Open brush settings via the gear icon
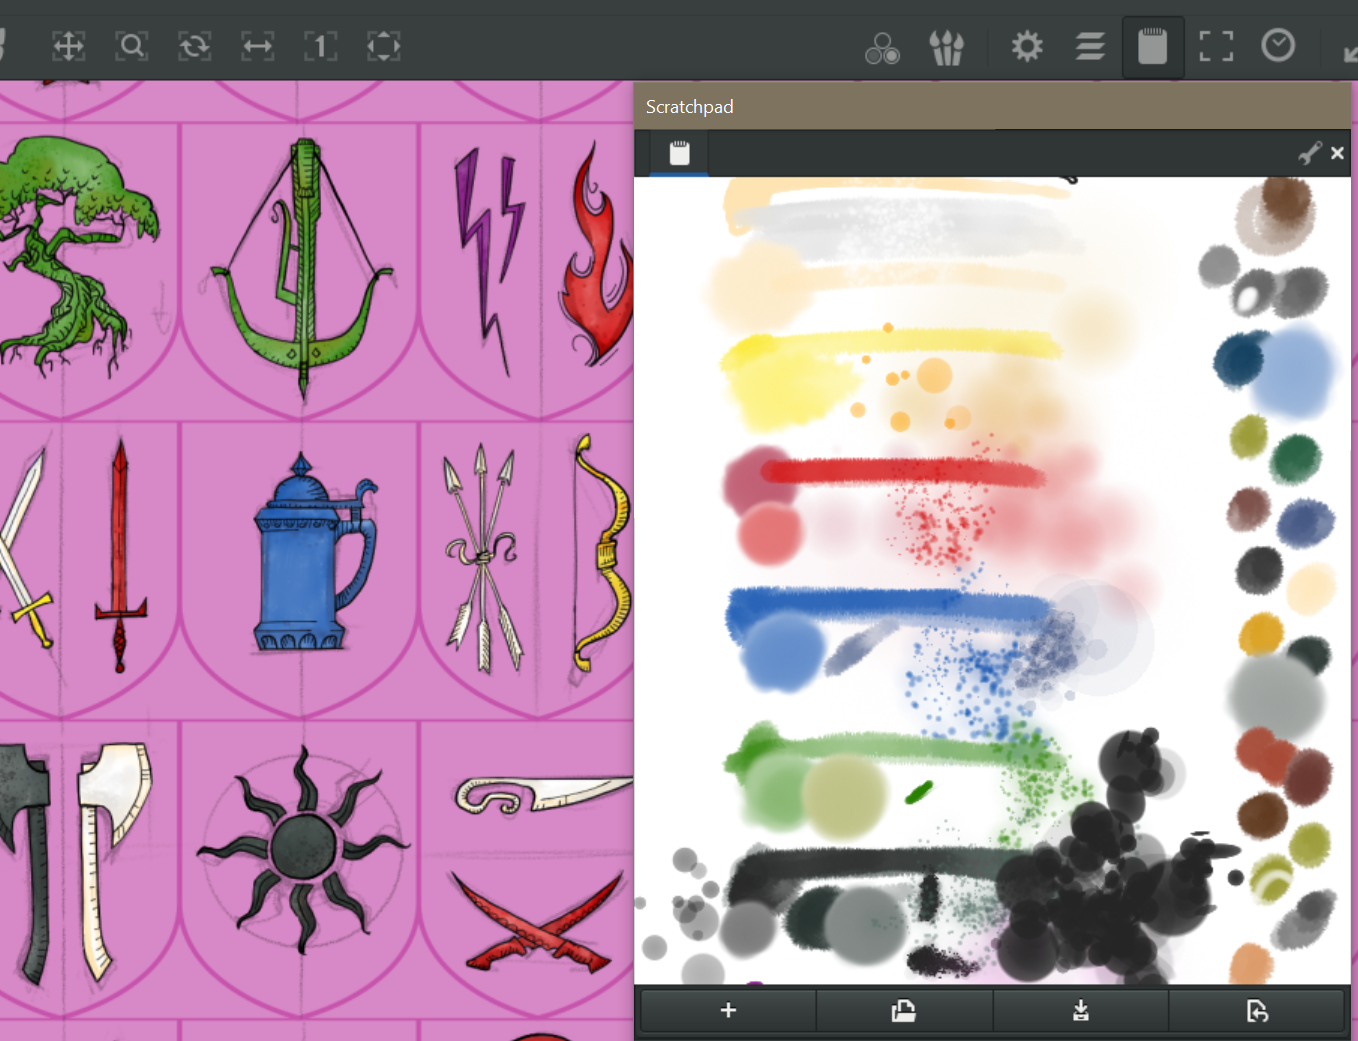 (x=1027, y=46)
